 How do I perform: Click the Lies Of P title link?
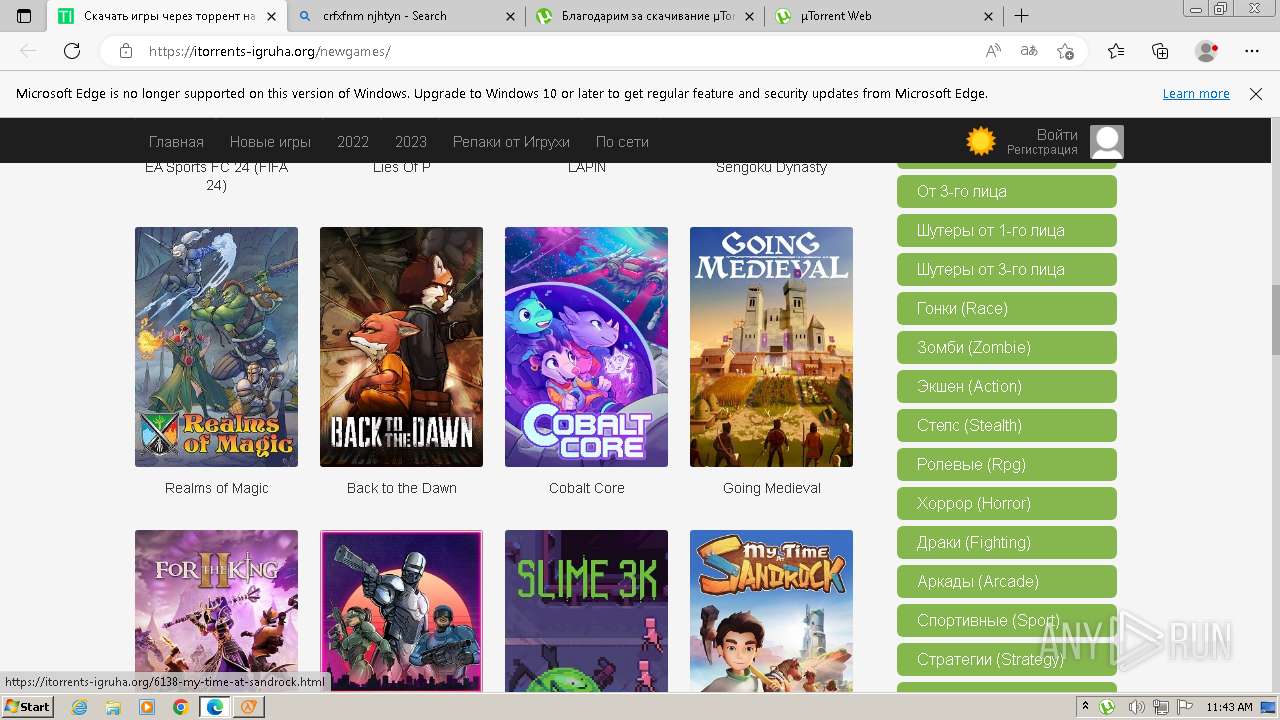401,168
